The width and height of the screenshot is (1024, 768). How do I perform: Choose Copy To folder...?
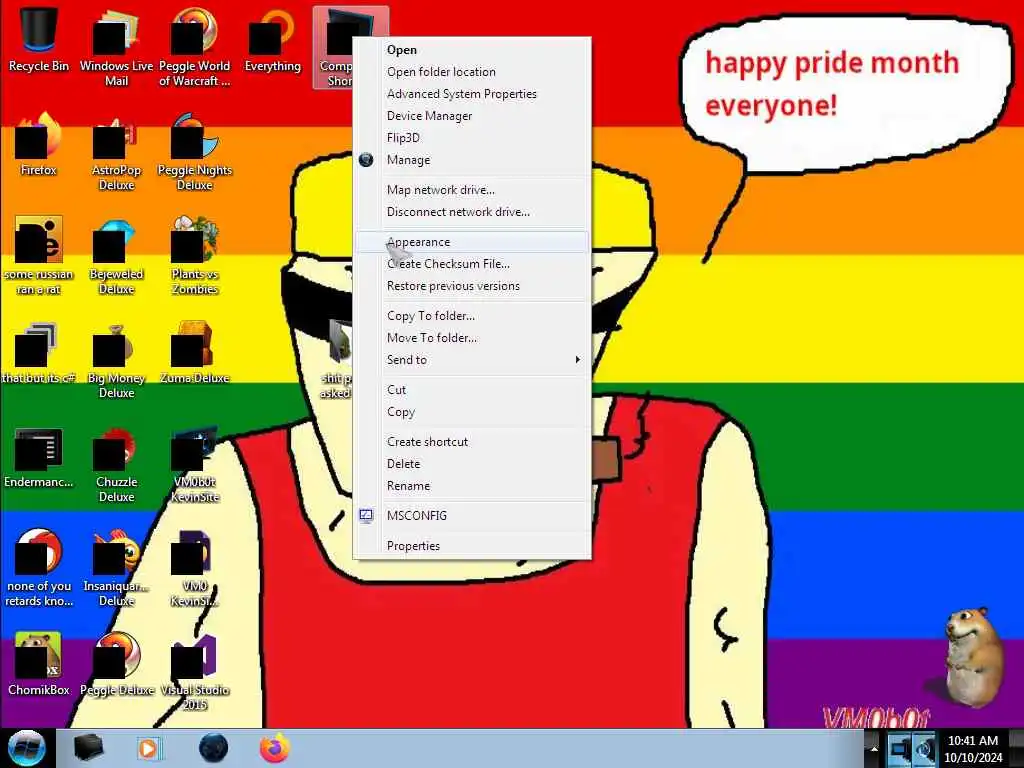click(472, 316)
